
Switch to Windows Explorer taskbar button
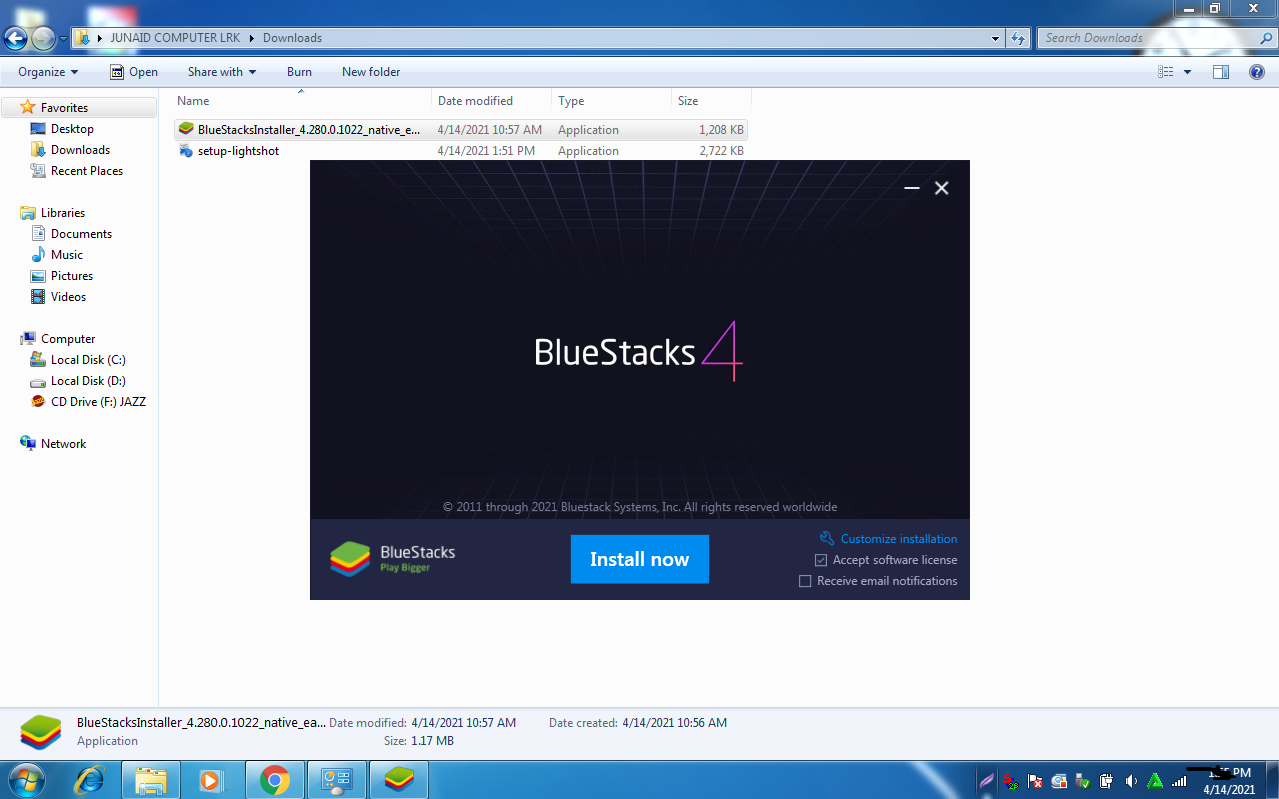coord(151,780)
